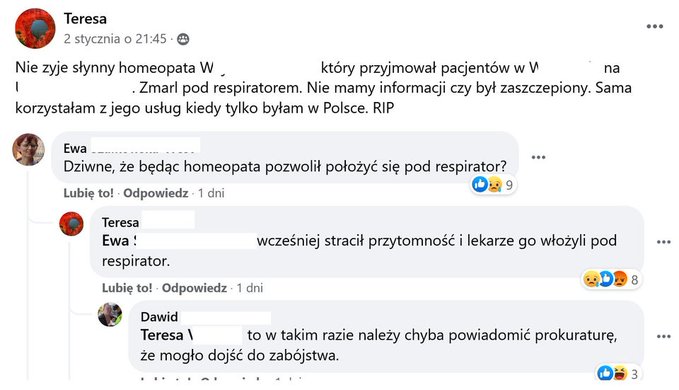The image size is (679, 390).
Task: Open Teresa's name link in post header
Action: tap(85, 19)
